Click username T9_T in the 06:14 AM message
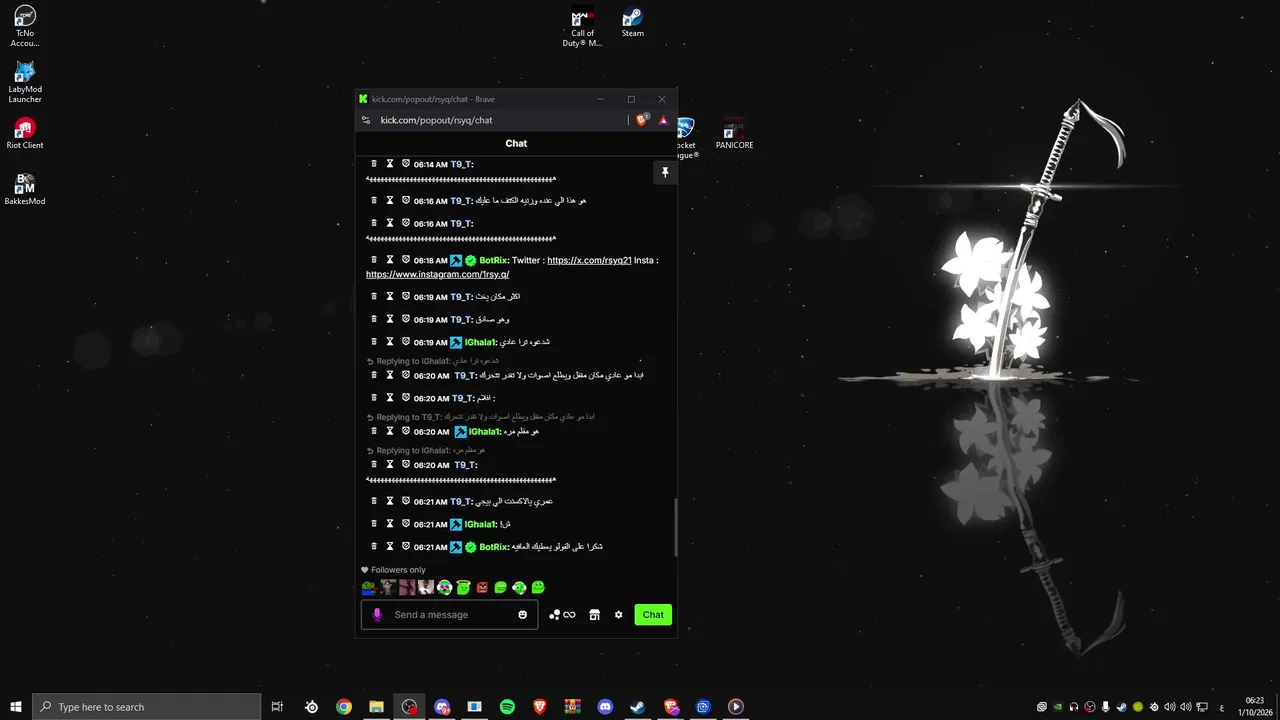 [x=460, y=164]
